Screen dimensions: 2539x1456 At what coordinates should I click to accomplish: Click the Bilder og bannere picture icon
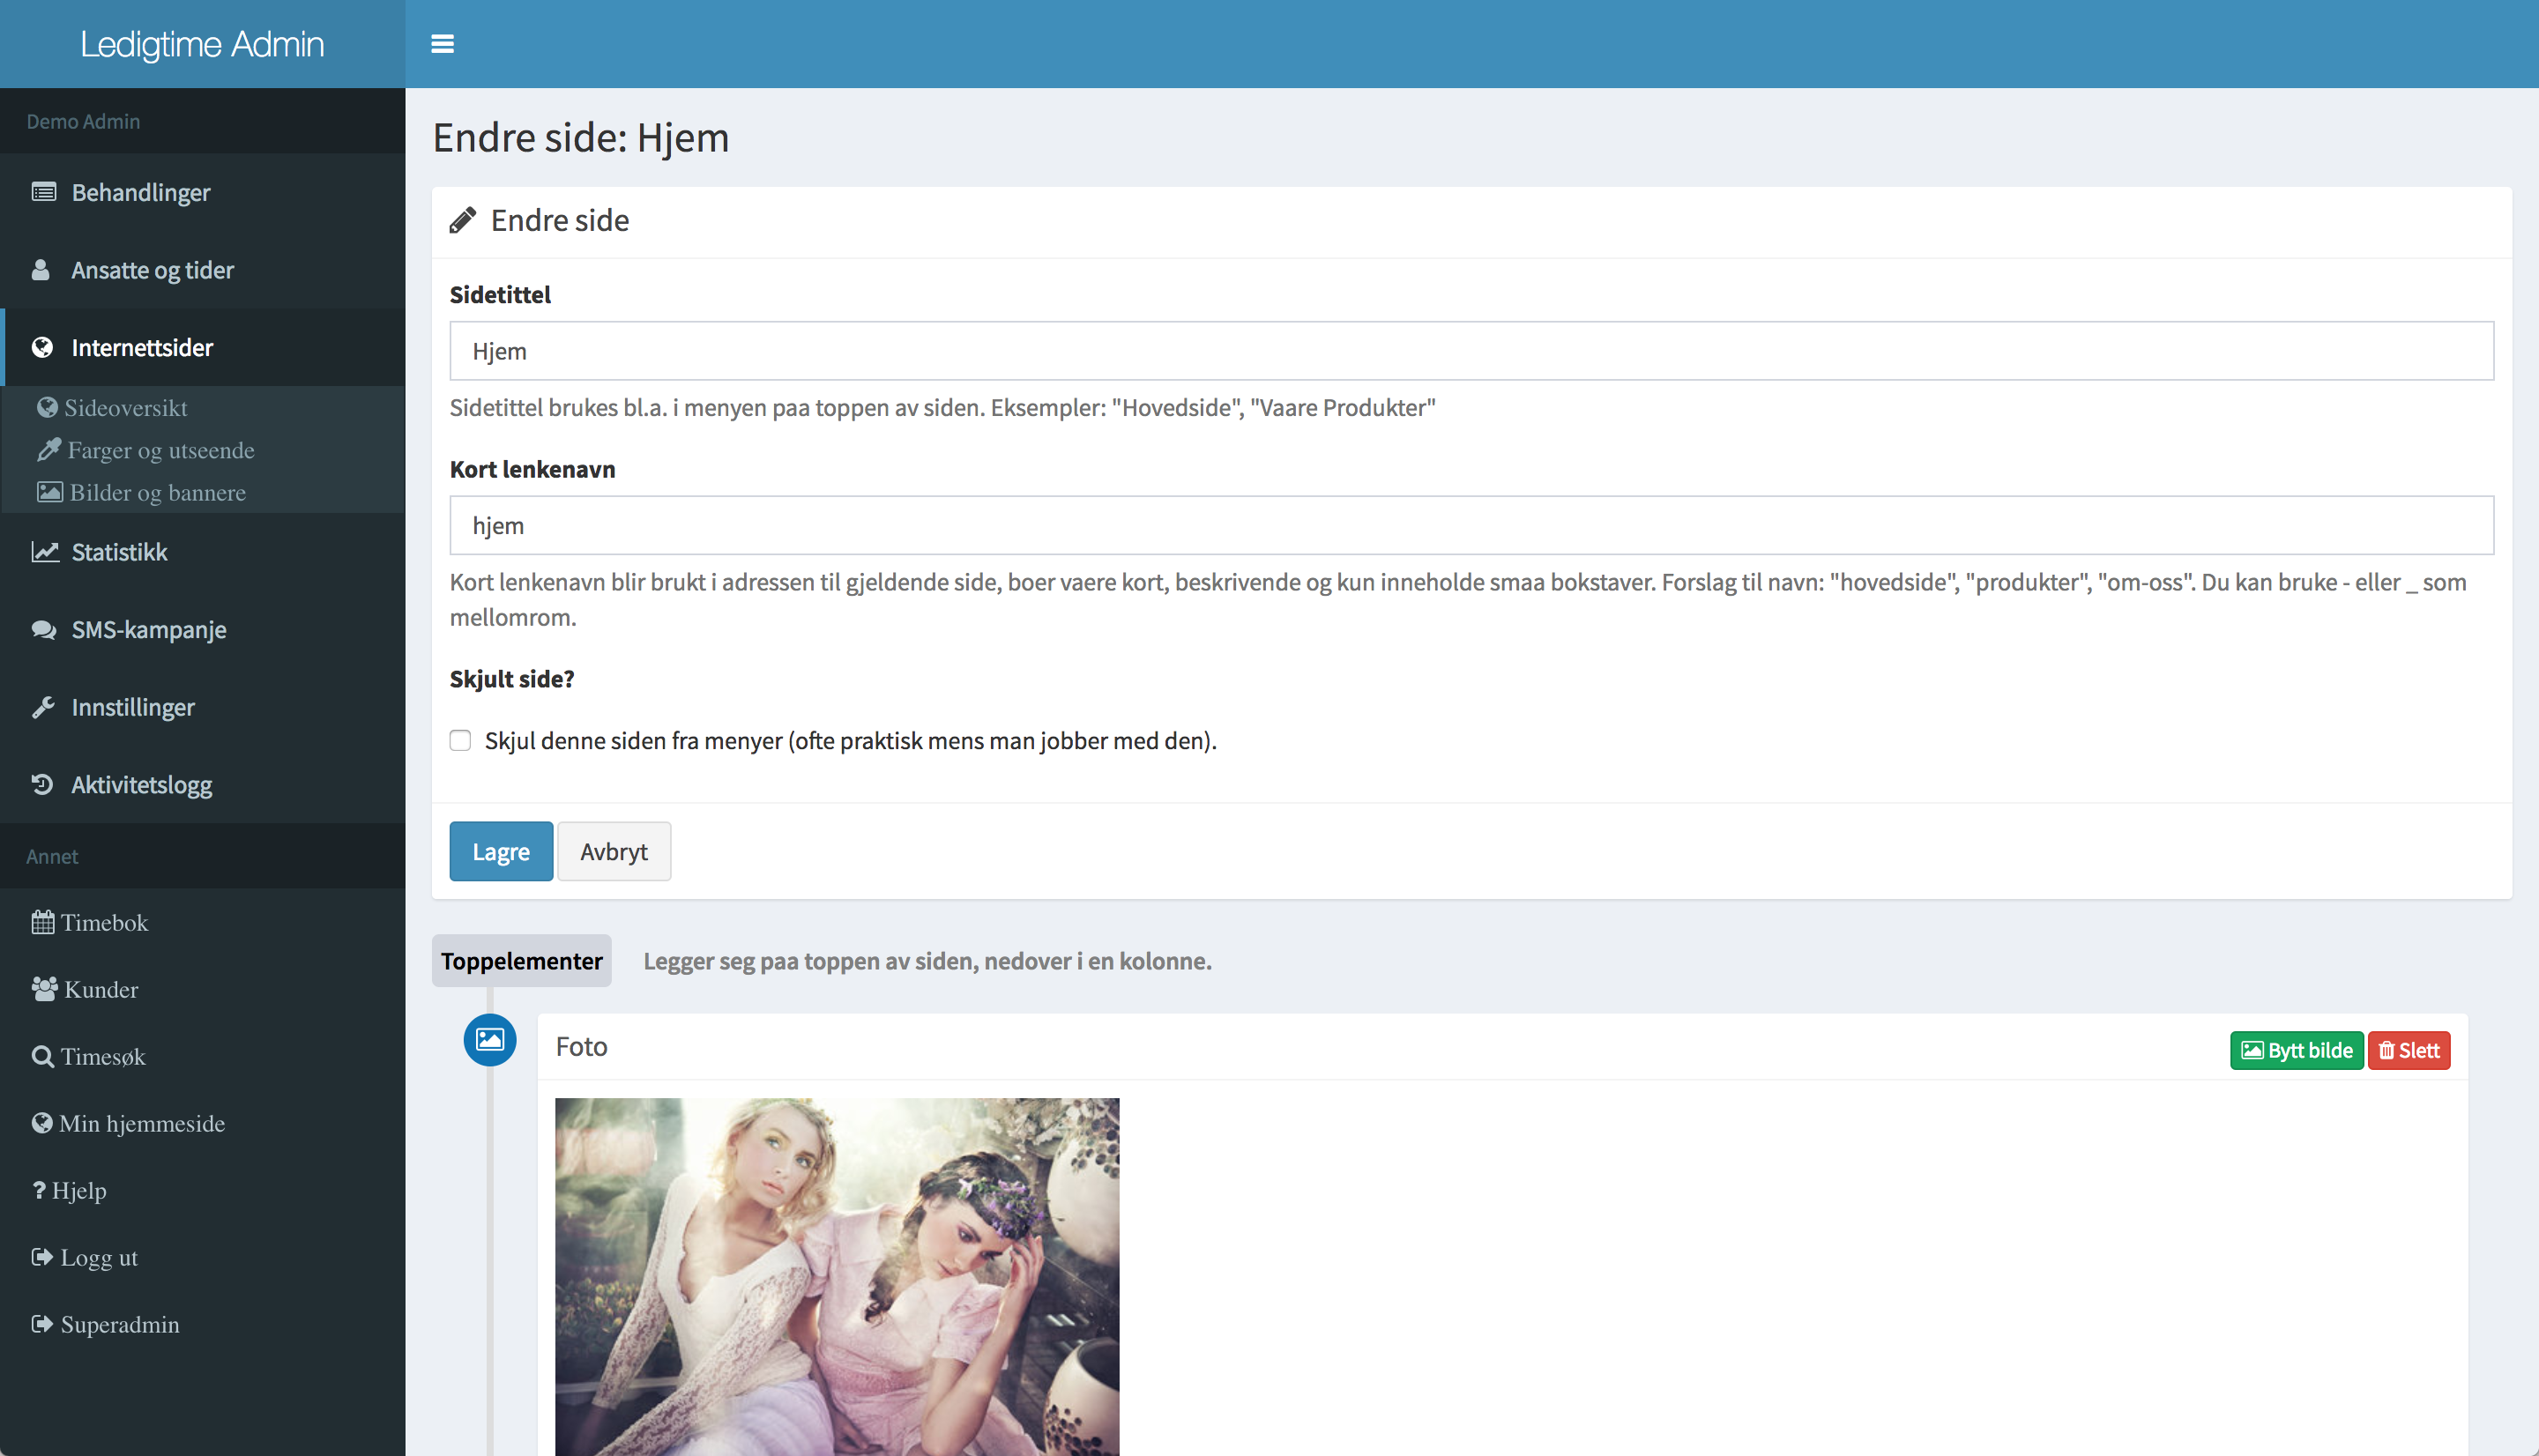pos(50,492)
